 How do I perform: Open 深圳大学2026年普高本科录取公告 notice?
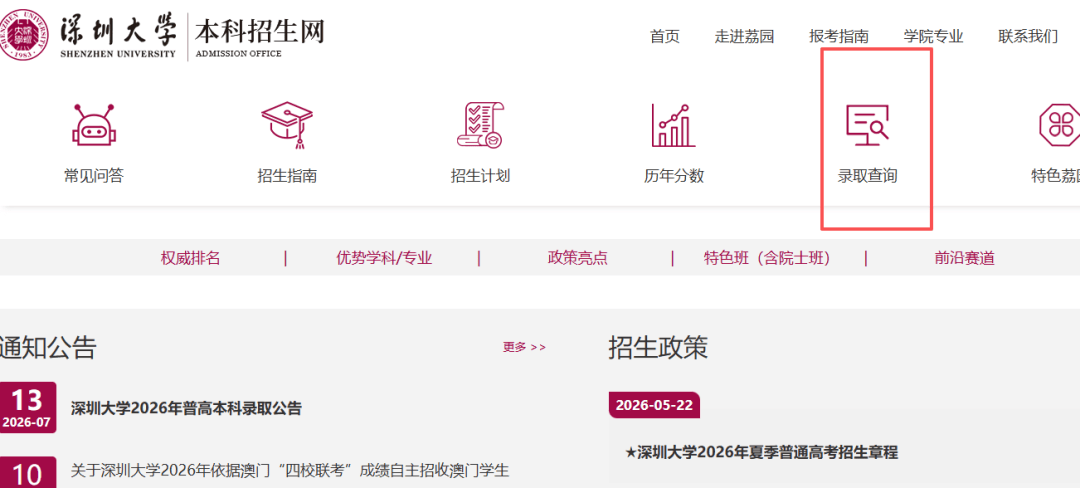click(186, 408)
